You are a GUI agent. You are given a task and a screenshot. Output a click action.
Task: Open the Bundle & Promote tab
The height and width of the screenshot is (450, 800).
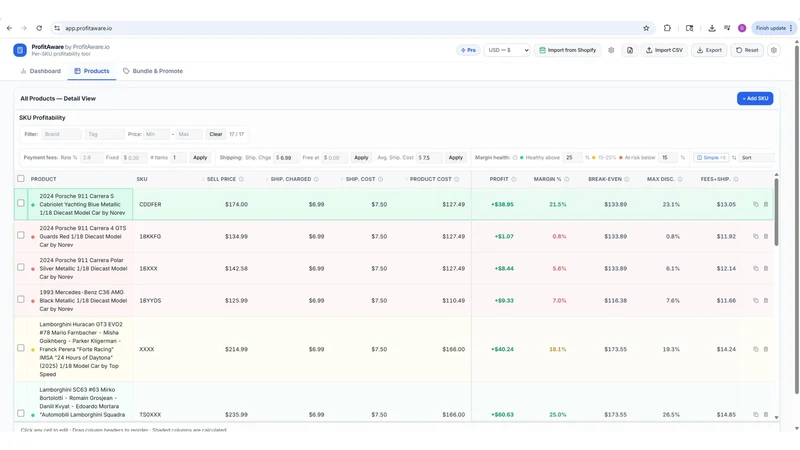[x=153, y=71]
